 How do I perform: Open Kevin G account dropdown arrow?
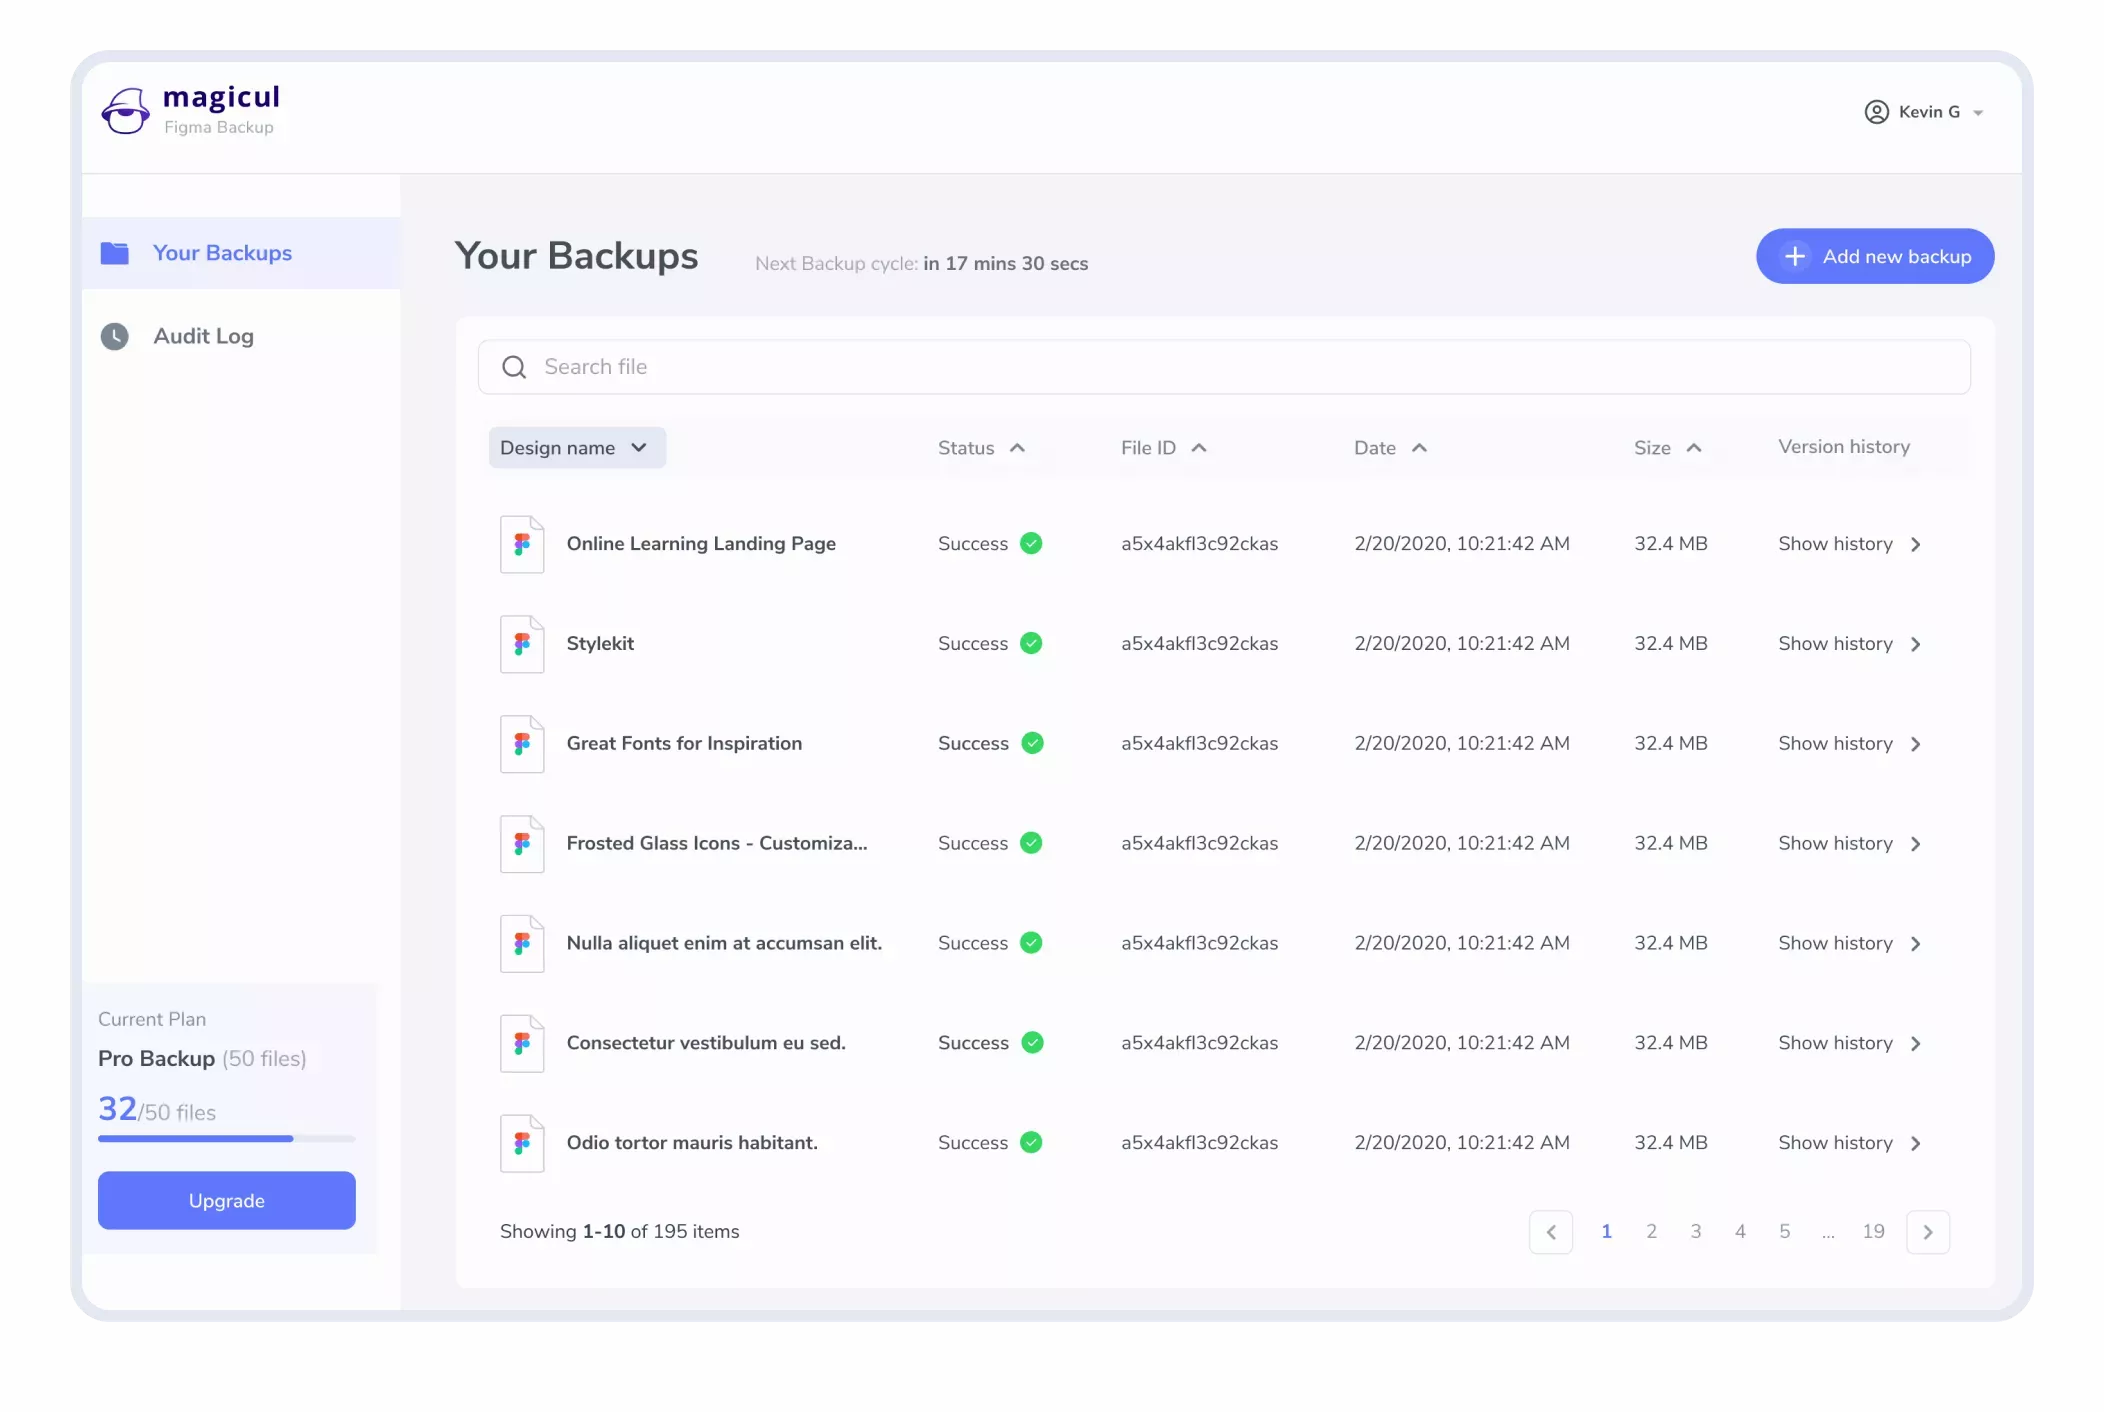[x=1978, y=113]
